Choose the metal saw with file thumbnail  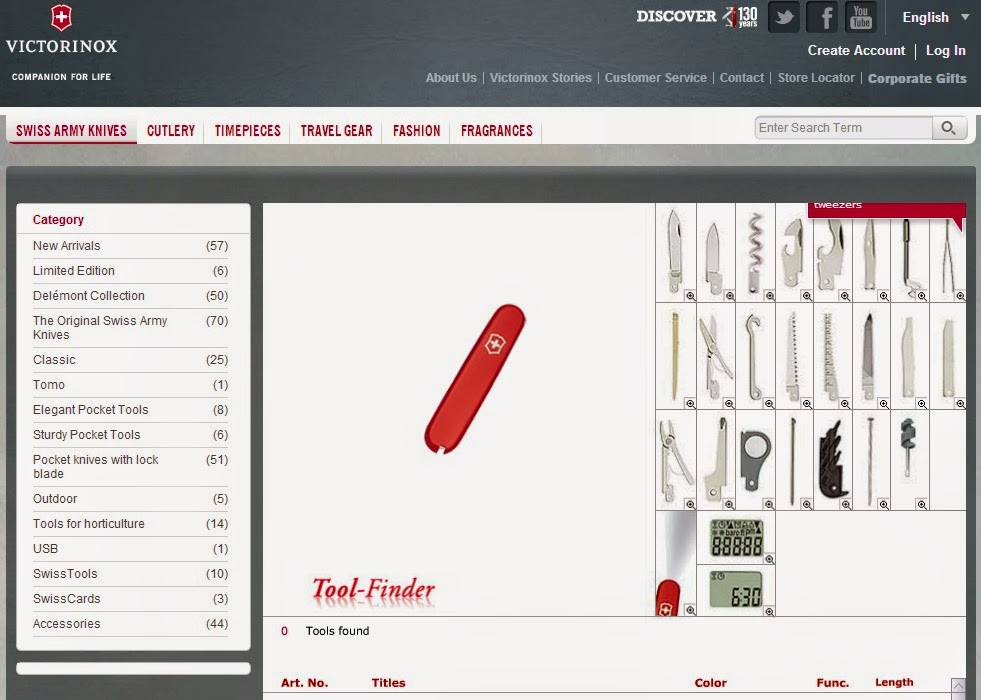[x=832, y=357]
